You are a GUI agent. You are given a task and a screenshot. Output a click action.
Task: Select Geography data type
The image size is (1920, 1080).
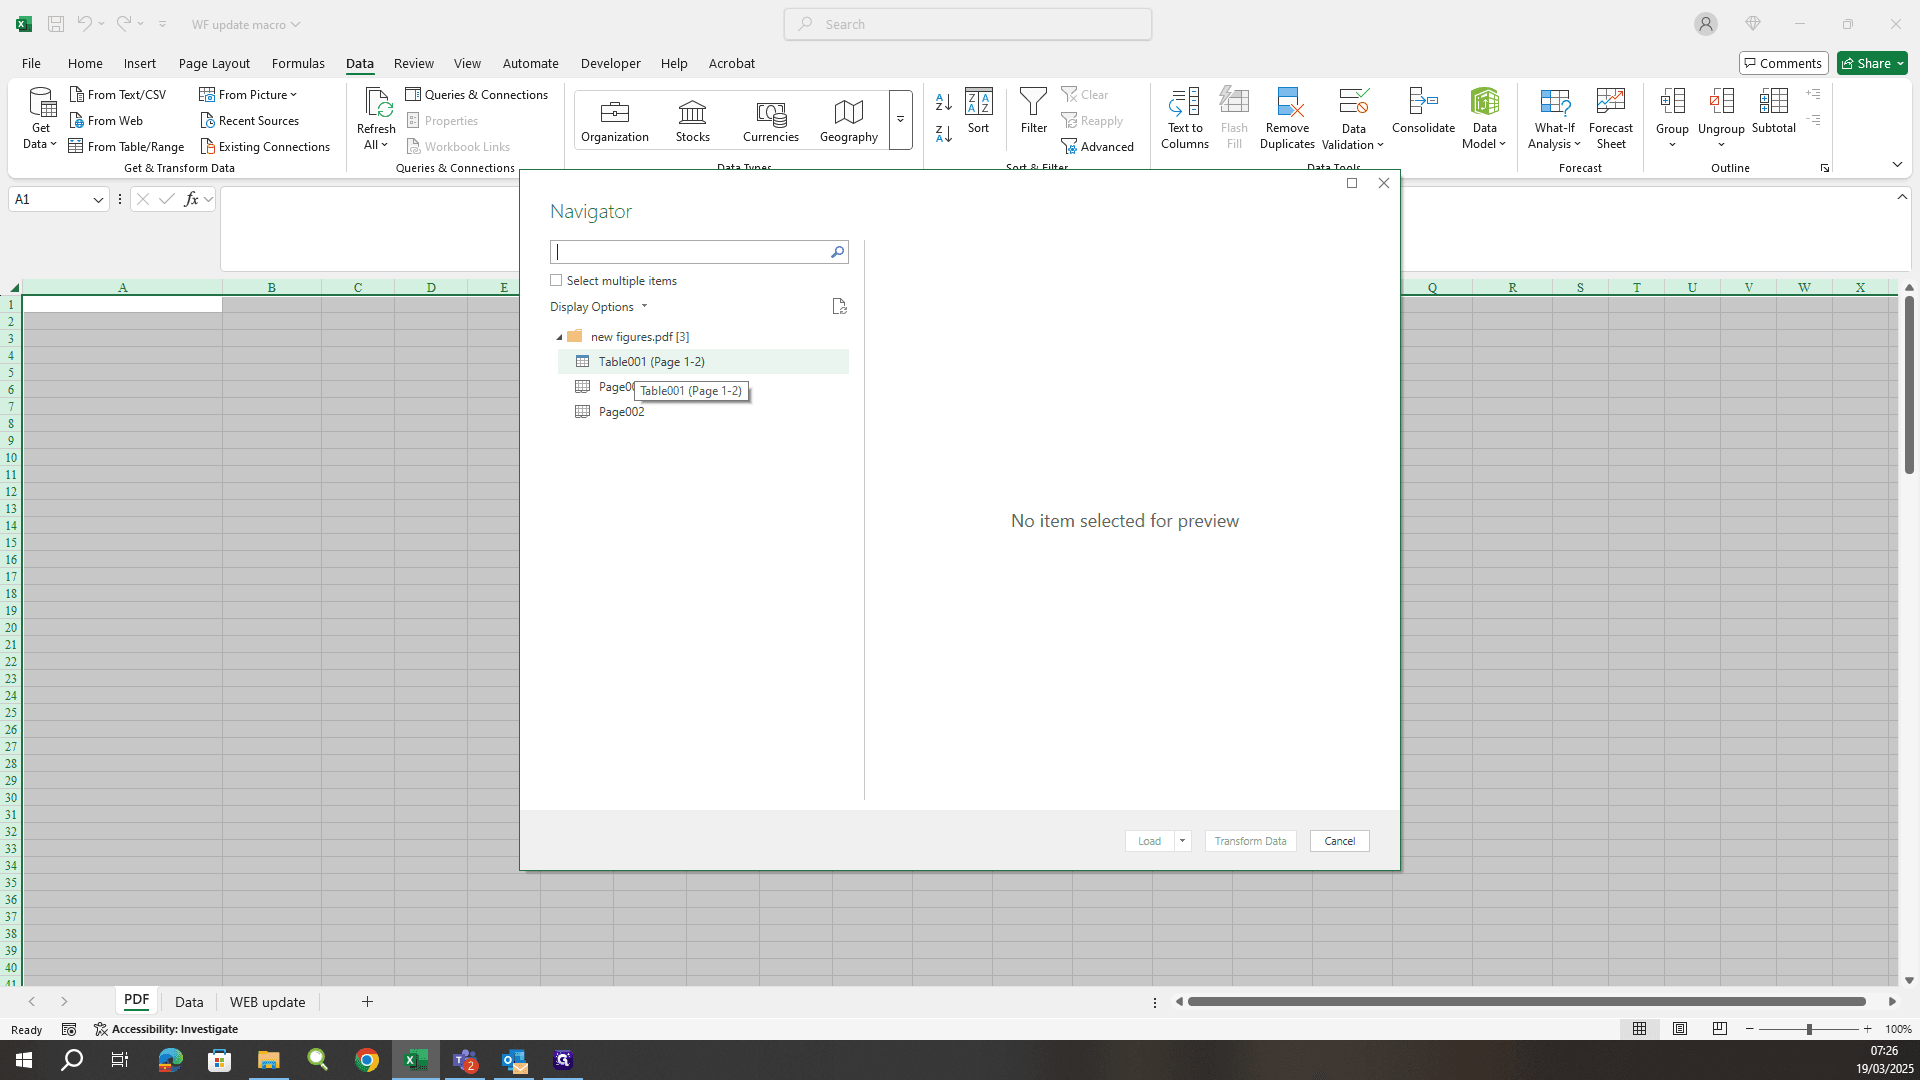tap(848, 121)
